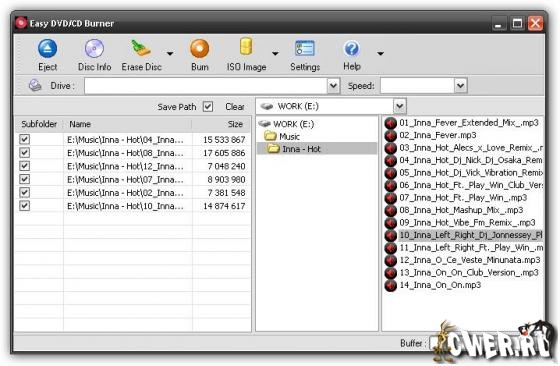Open the arrow menu next to Erase Disc

[x=170, y=54]
